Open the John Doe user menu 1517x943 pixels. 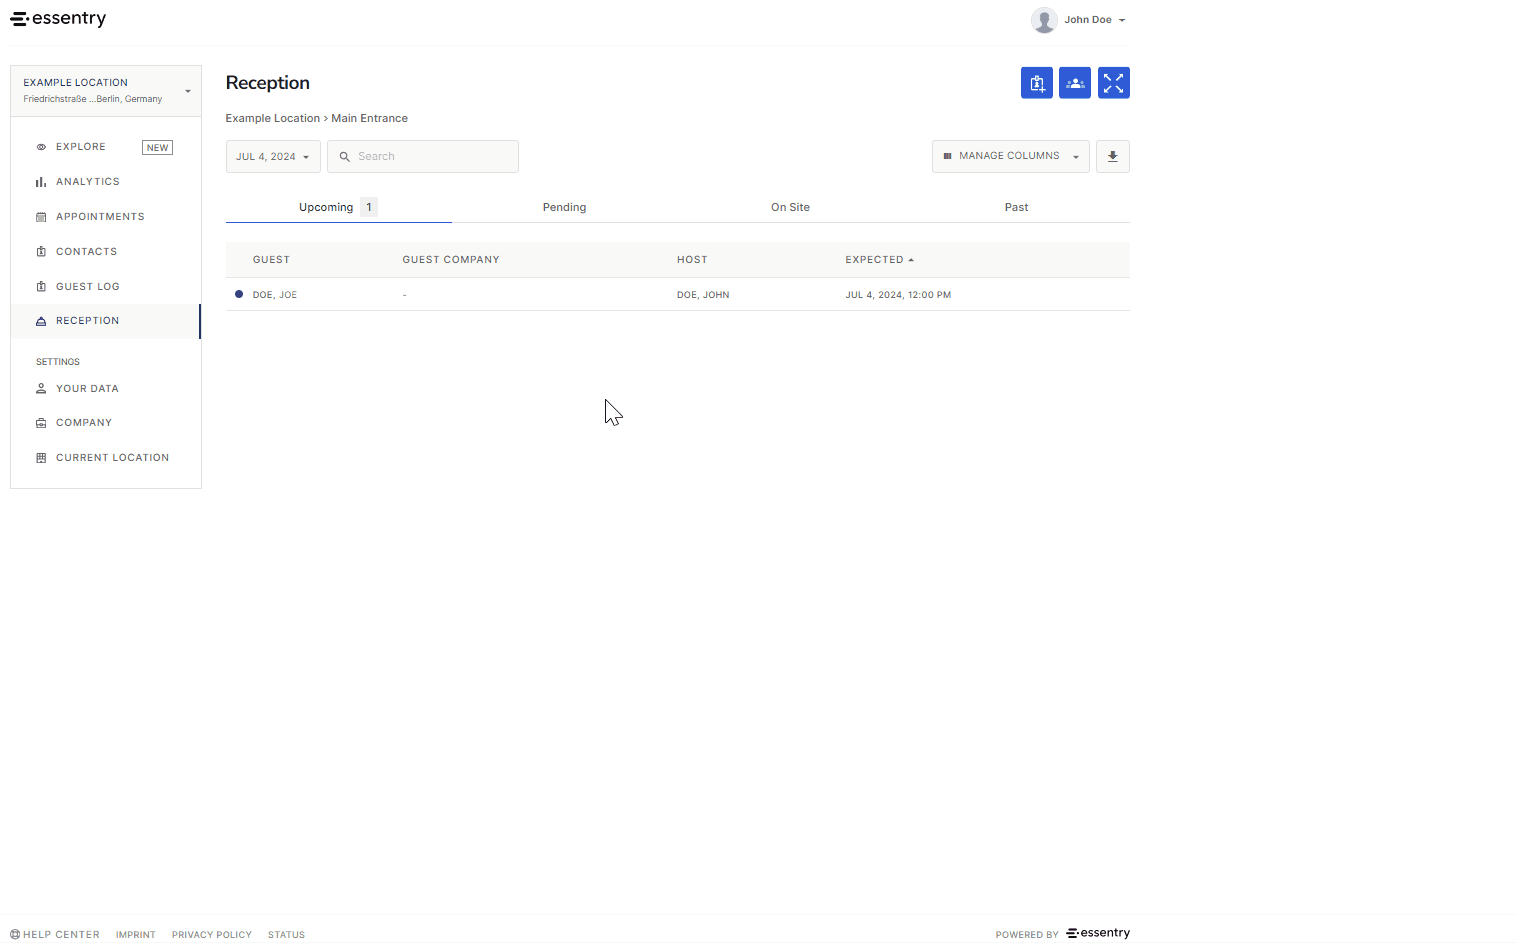pos(1079,20)
